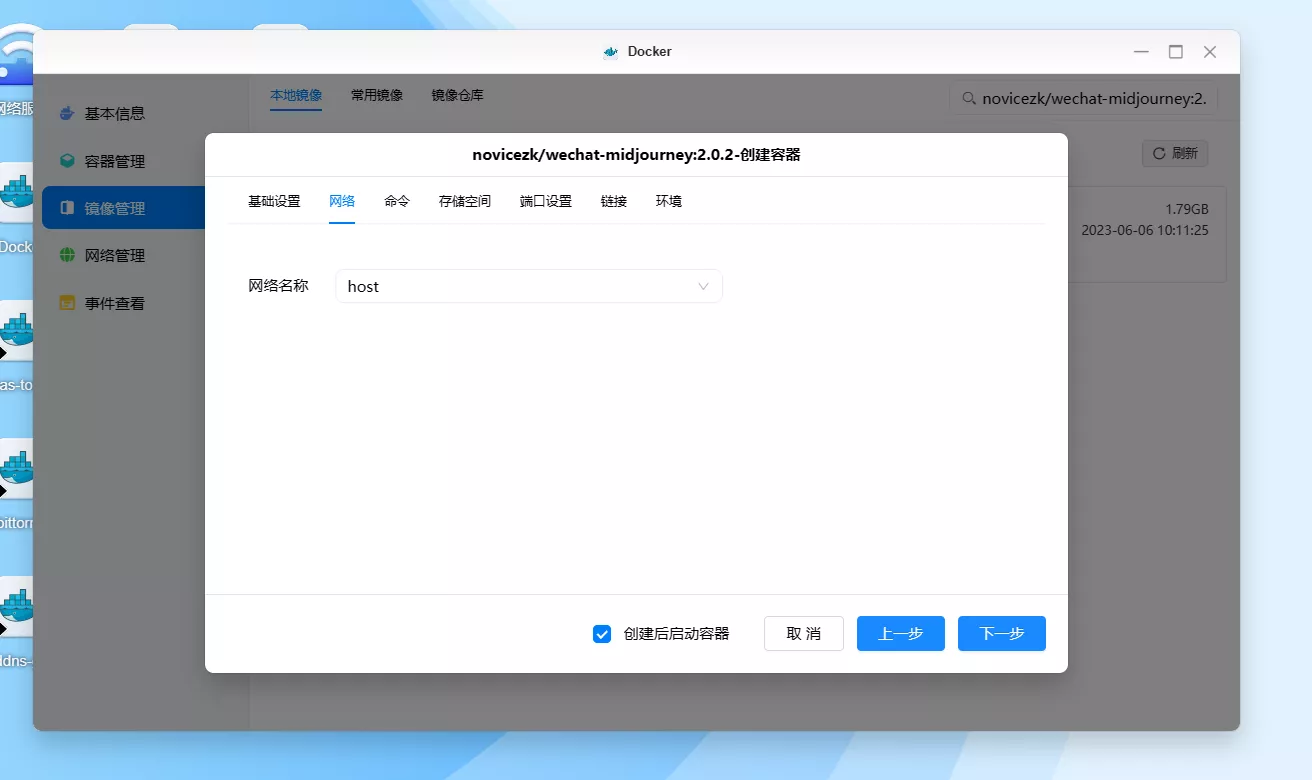Click the 容器管理 cube icon
This screenshot has height=780, width=1312.
coord(67,160)
